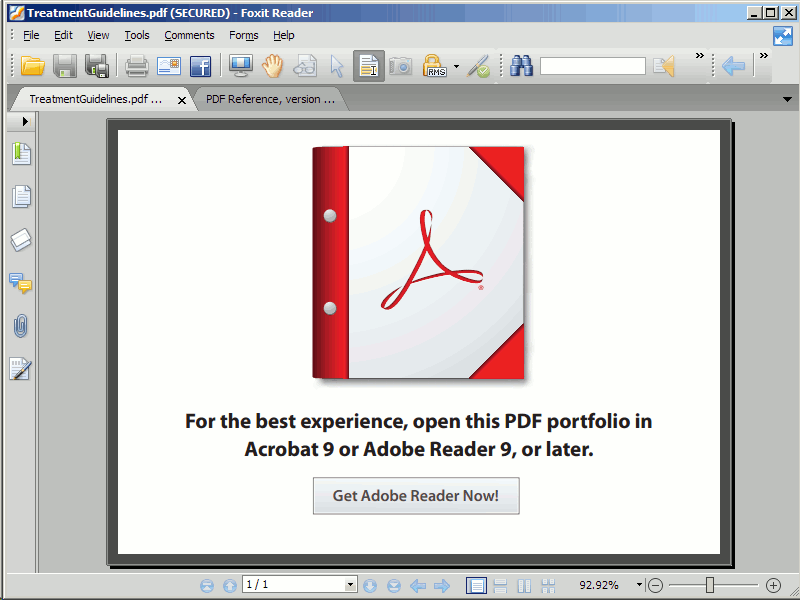Open the Bookmarks panel icon
Viewport: 800px width, 600px height.
coord(21,154)
